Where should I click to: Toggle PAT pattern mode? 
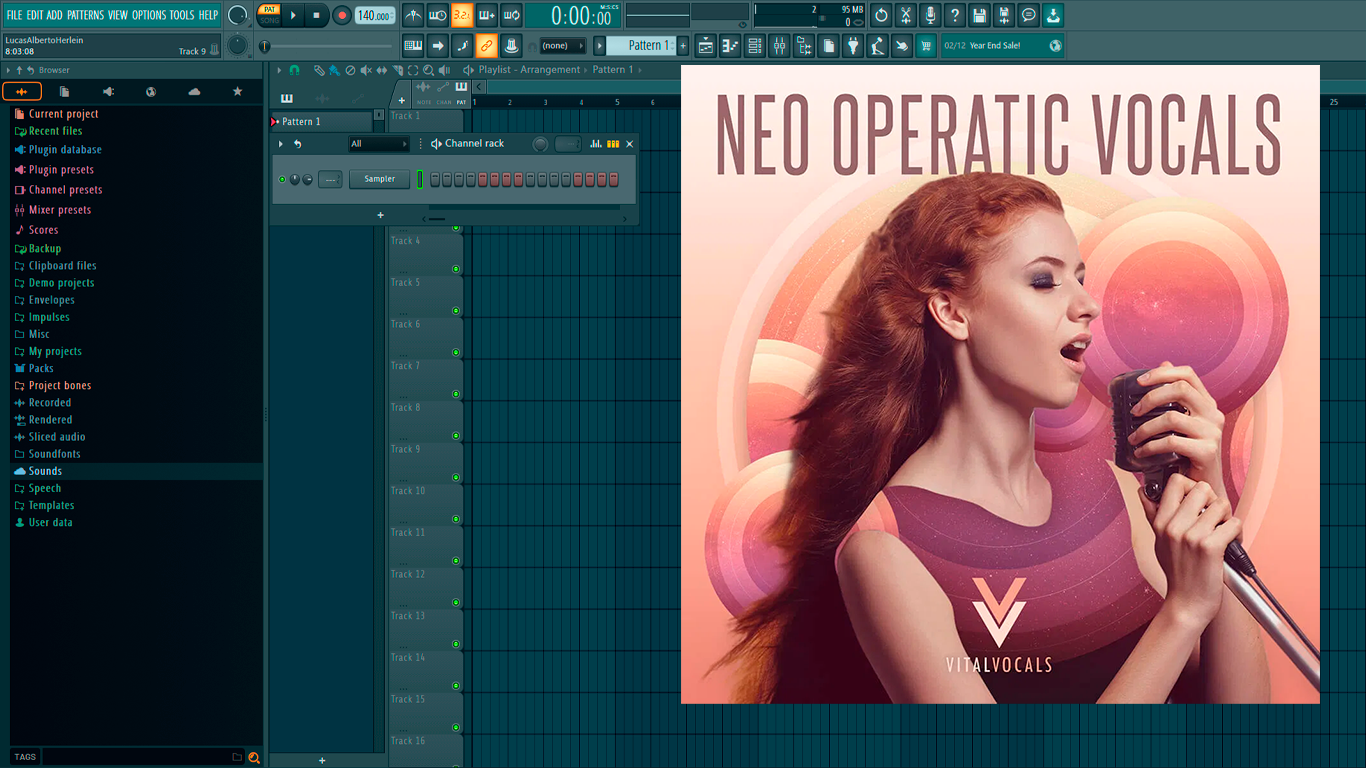tap(269, 9)
